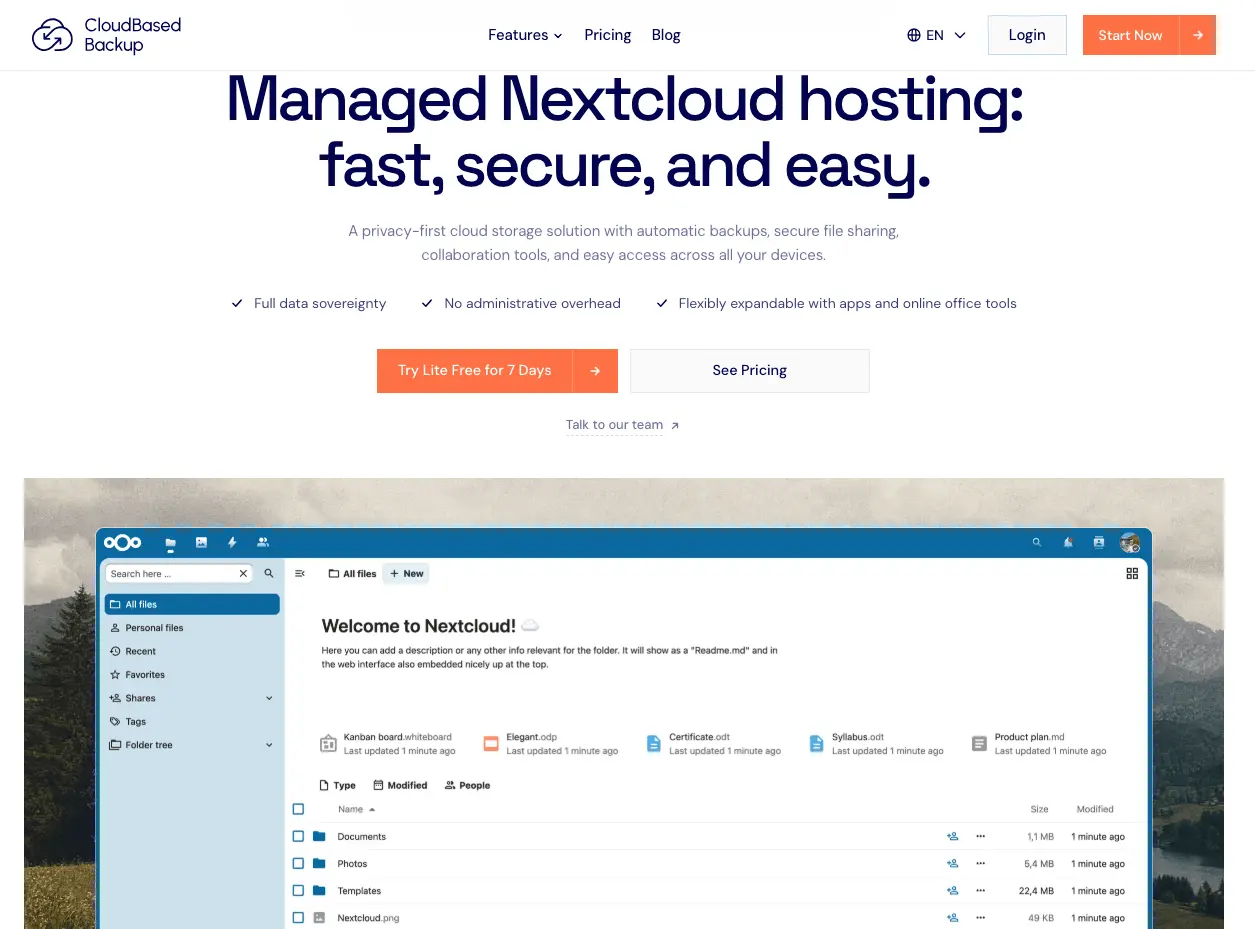Tick the checkbox for the Photos folder
This screenshot has width=1255, height=929.
298,863
